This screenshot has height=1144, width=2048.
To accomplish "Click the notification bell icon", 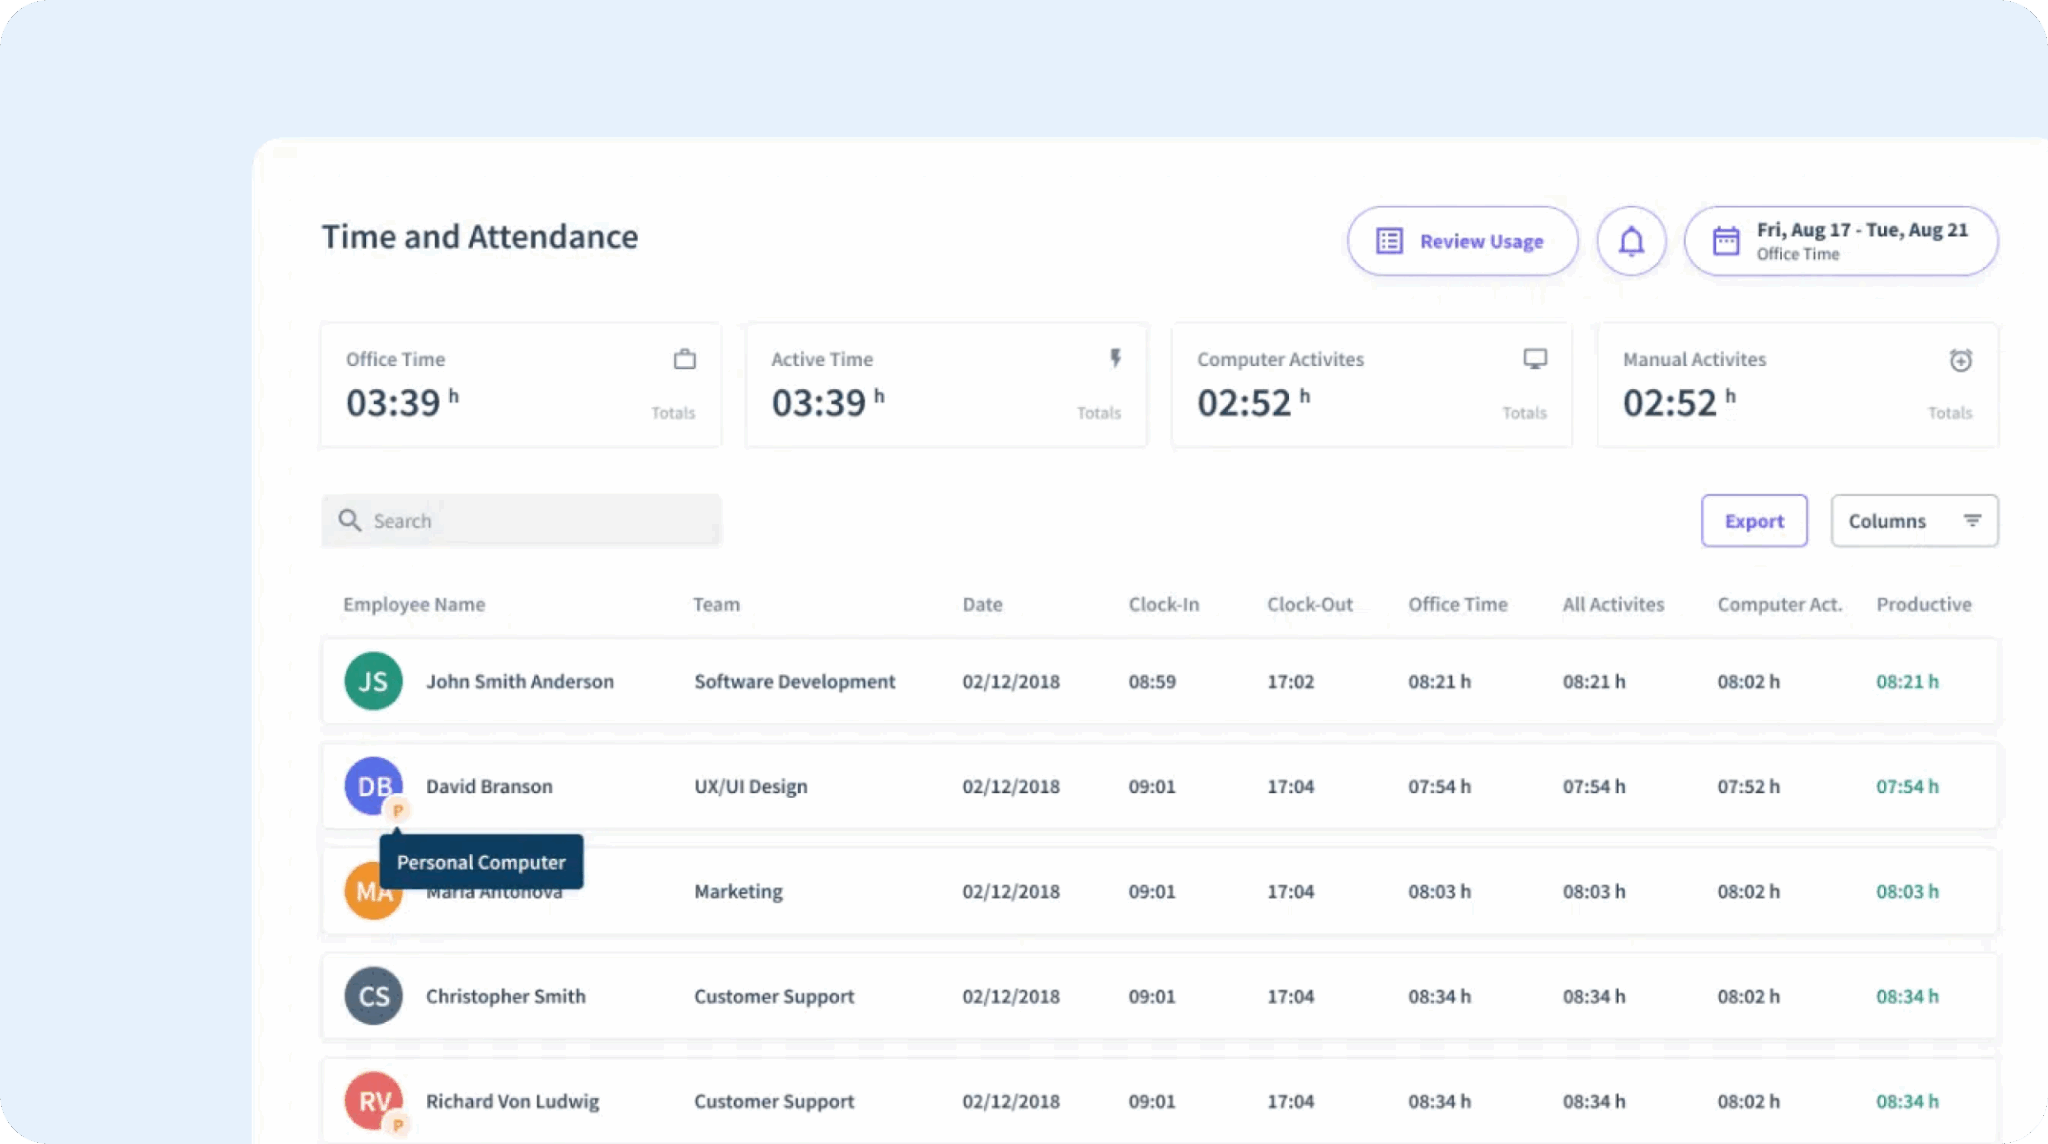I will (1631, 241).
